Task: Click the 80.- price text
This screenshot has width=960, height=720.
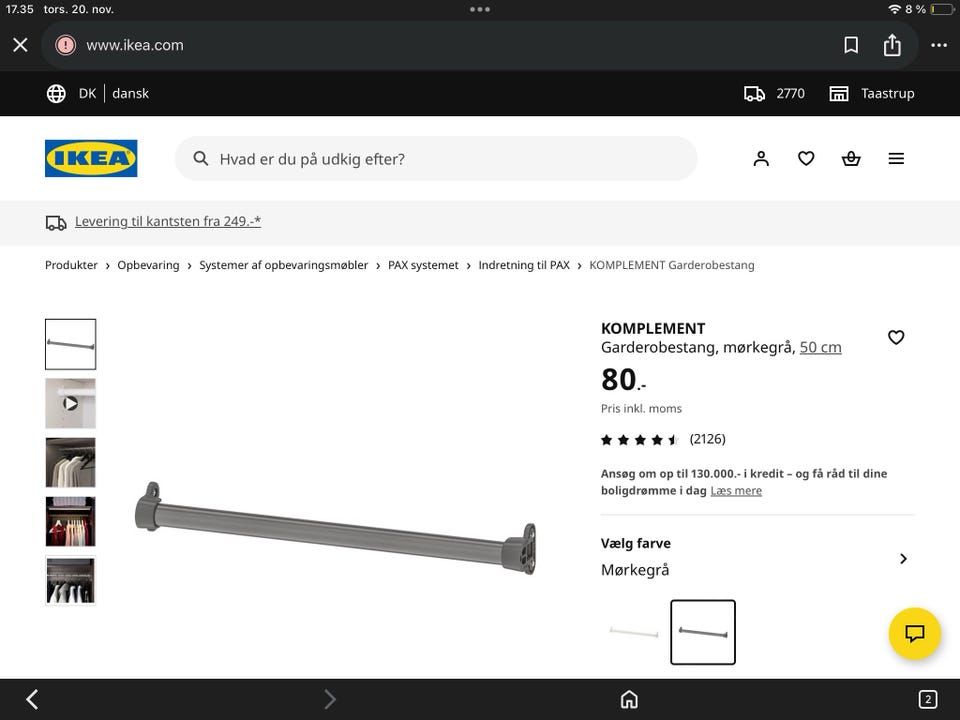Action: [623, 380]
